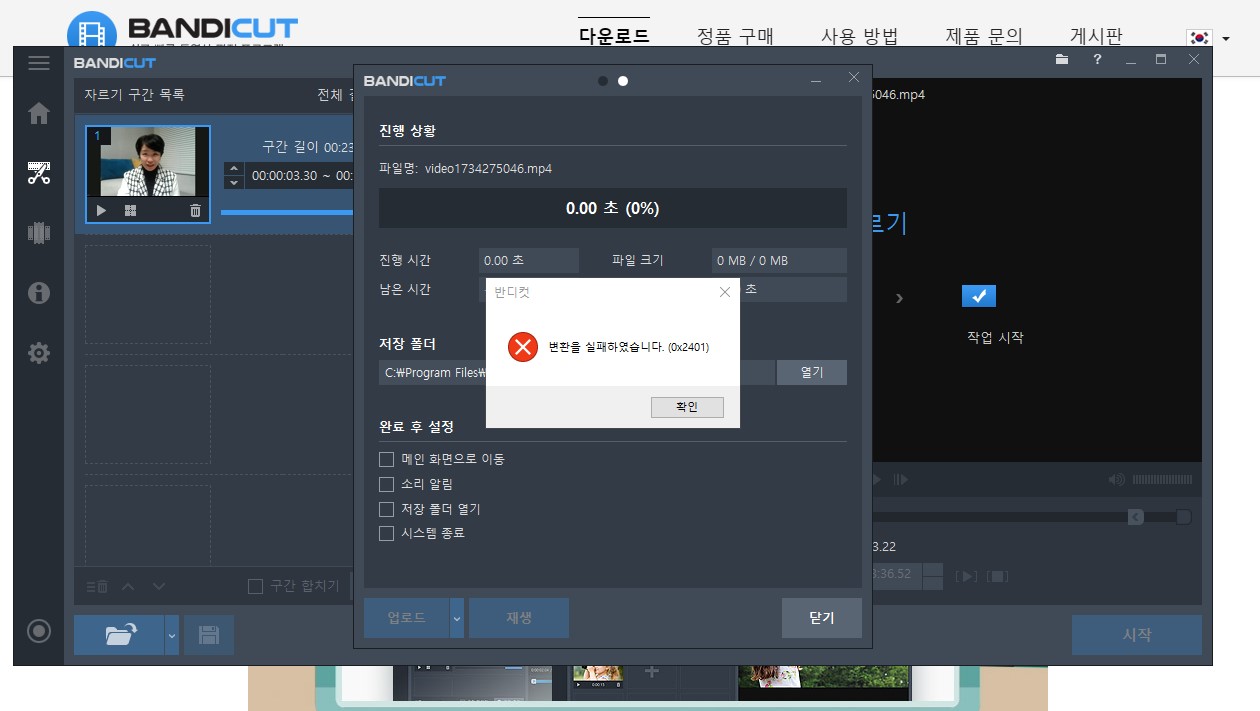
Task: Click the 작업 시작 checkmark step icon
Action: [979, 296]
